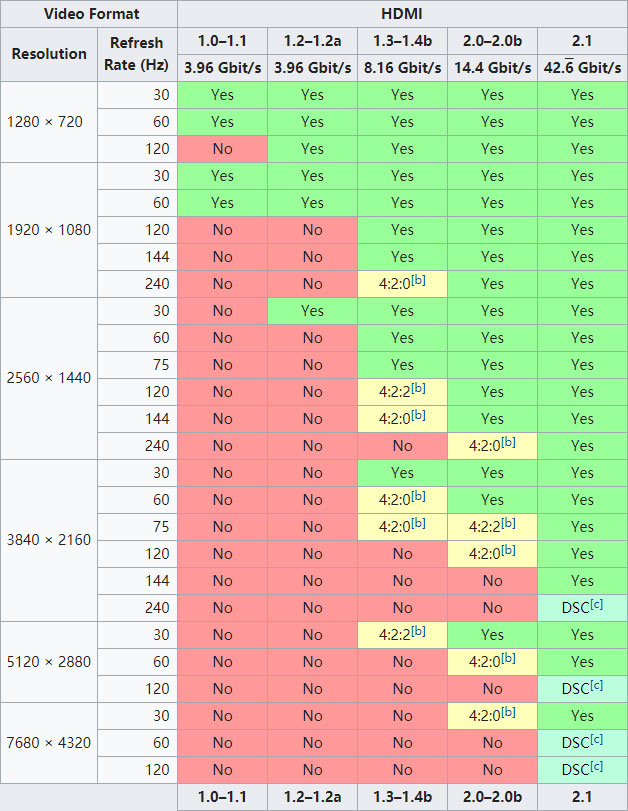Select the HDMI 2.1 column header at top
This screenshot has height=811, width=628.
coord(582,41)
